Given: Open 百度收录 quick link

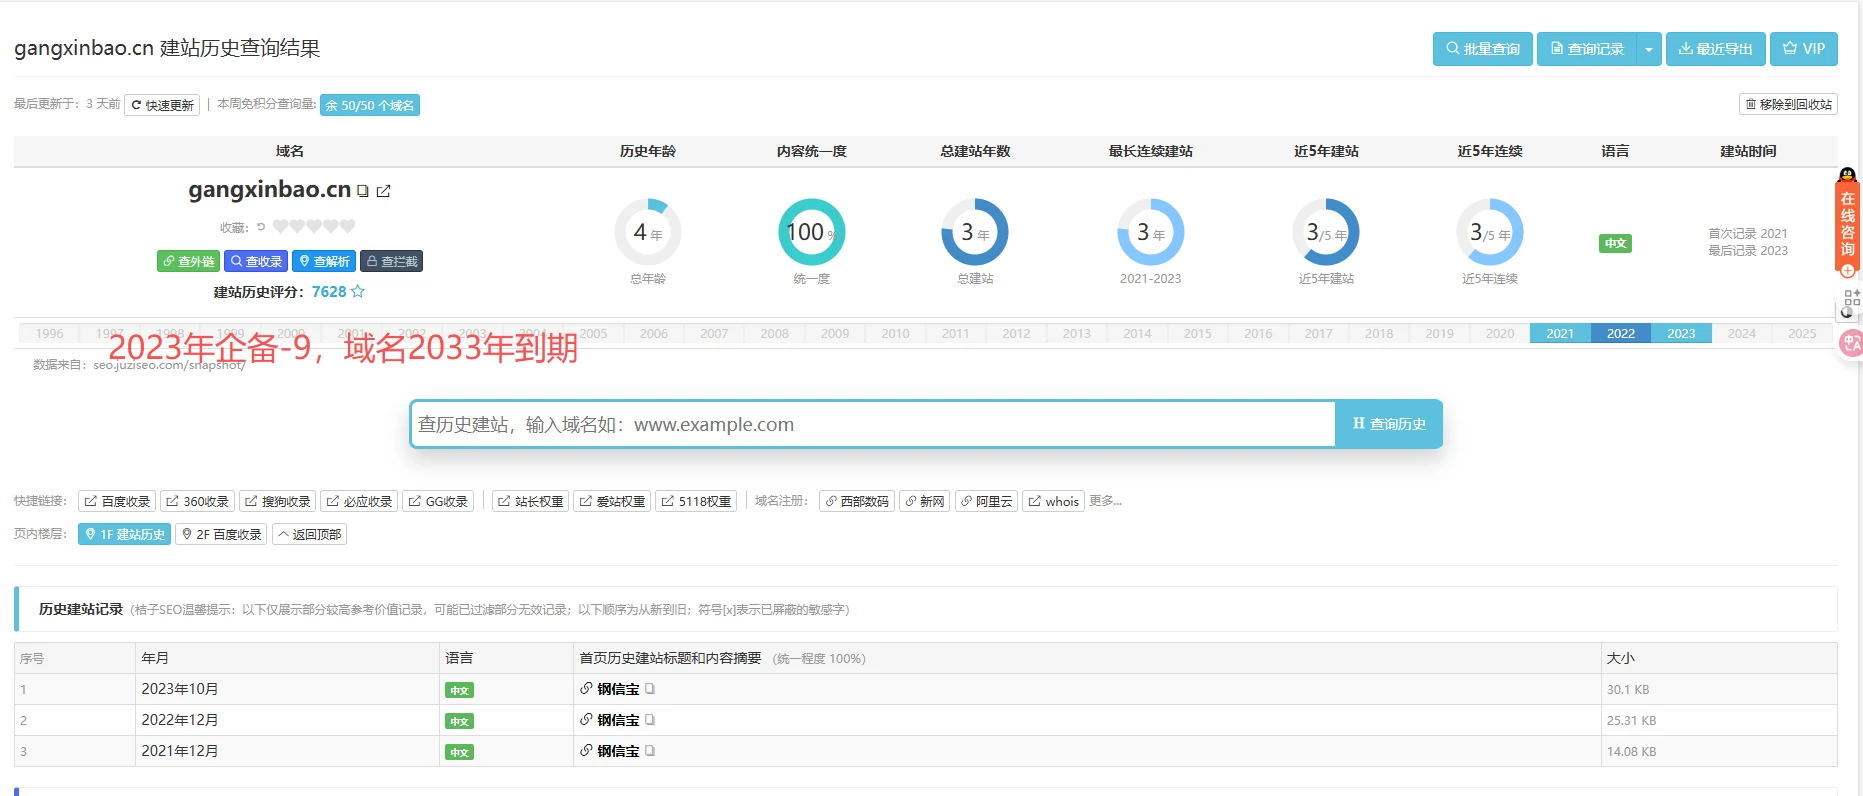Looking at the screenshot, I should pos(117,501).
